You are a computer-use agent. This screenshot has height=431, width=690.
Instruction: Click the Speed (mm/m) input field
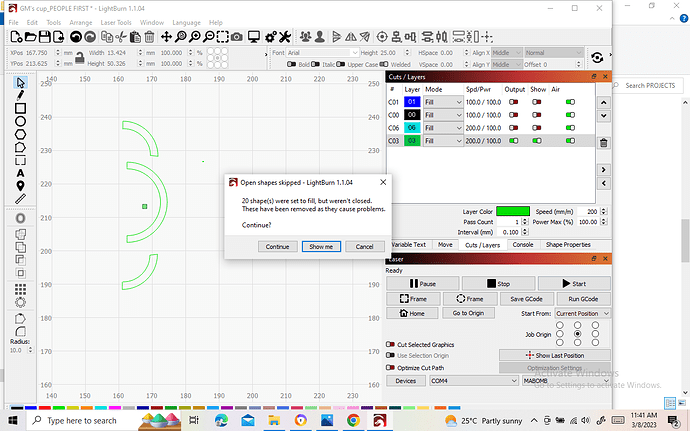588,211
